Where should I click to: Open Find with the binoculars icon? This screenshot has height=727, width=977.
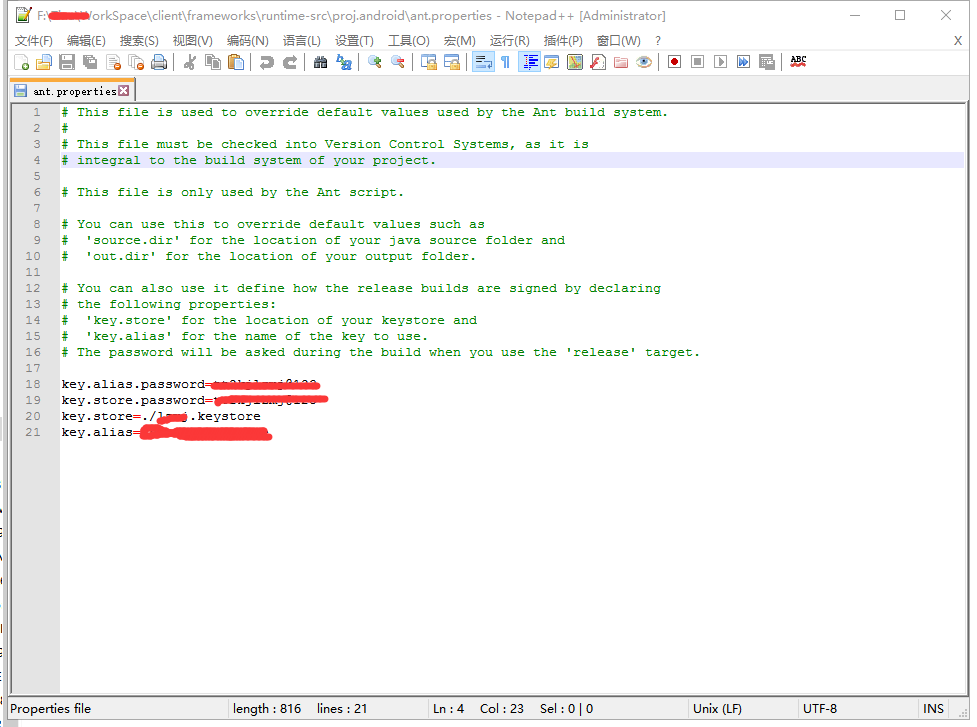(320, 62)
